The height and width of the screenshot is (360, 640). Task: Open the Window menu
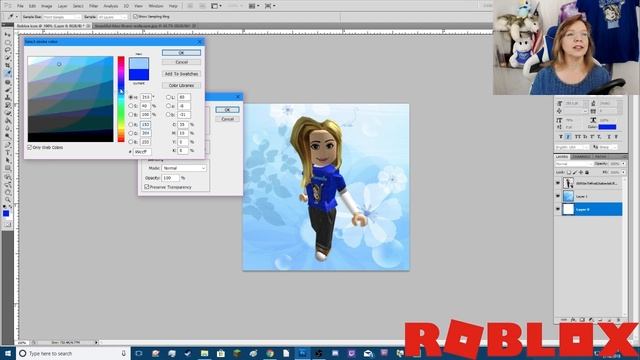156,6
